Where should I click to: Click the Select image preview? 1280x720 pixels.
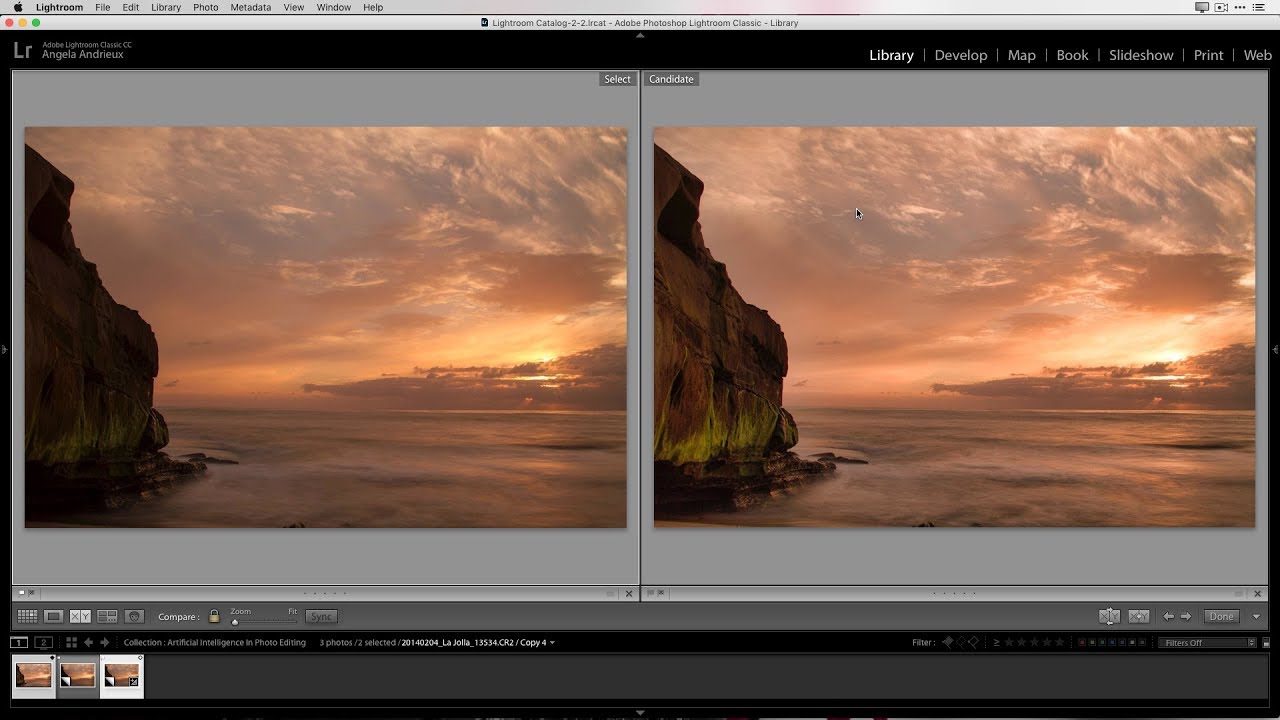click(x=326, y=327)
